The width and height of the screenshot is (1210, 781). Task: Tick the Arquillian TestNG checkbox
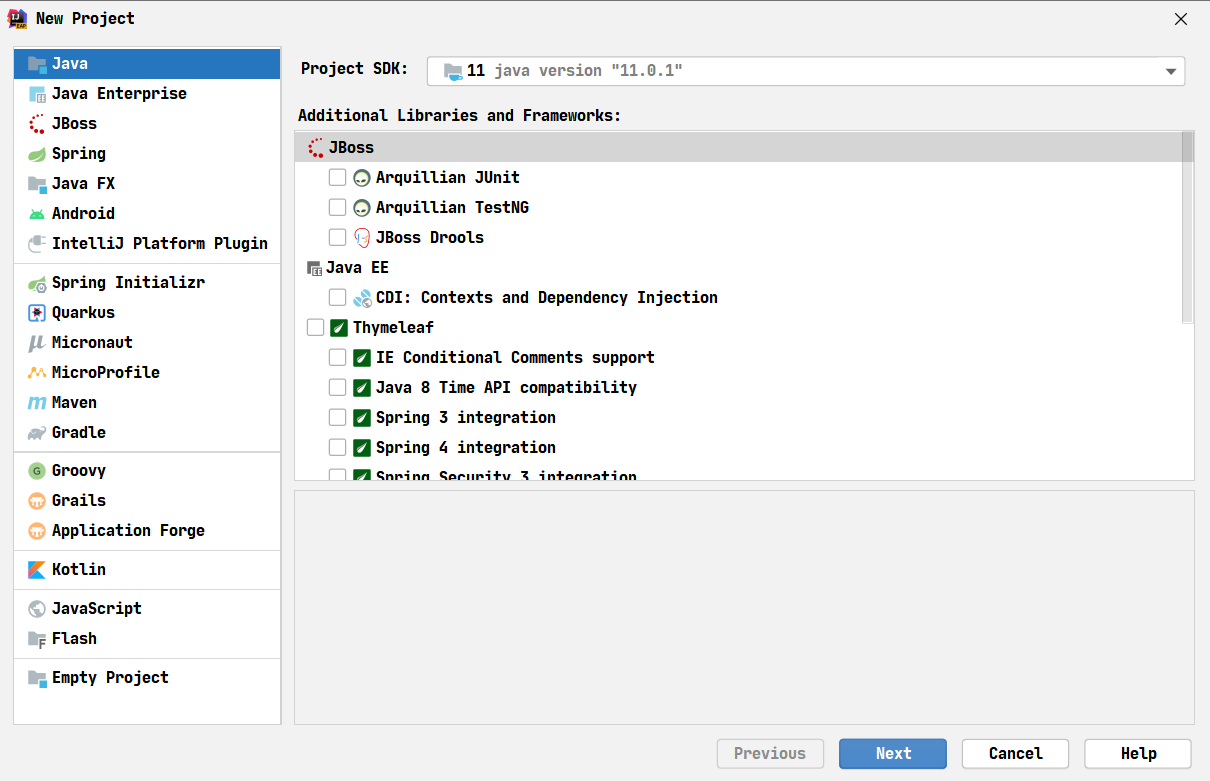click(x=338, y=208)
